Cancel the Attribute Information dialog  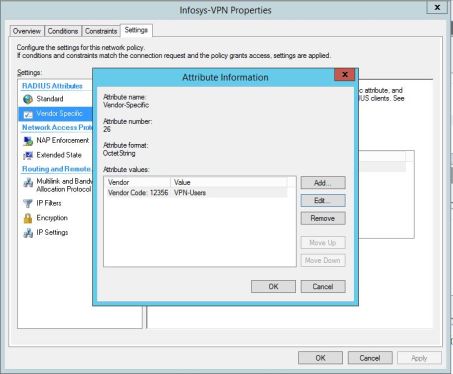tap(323, 287)
